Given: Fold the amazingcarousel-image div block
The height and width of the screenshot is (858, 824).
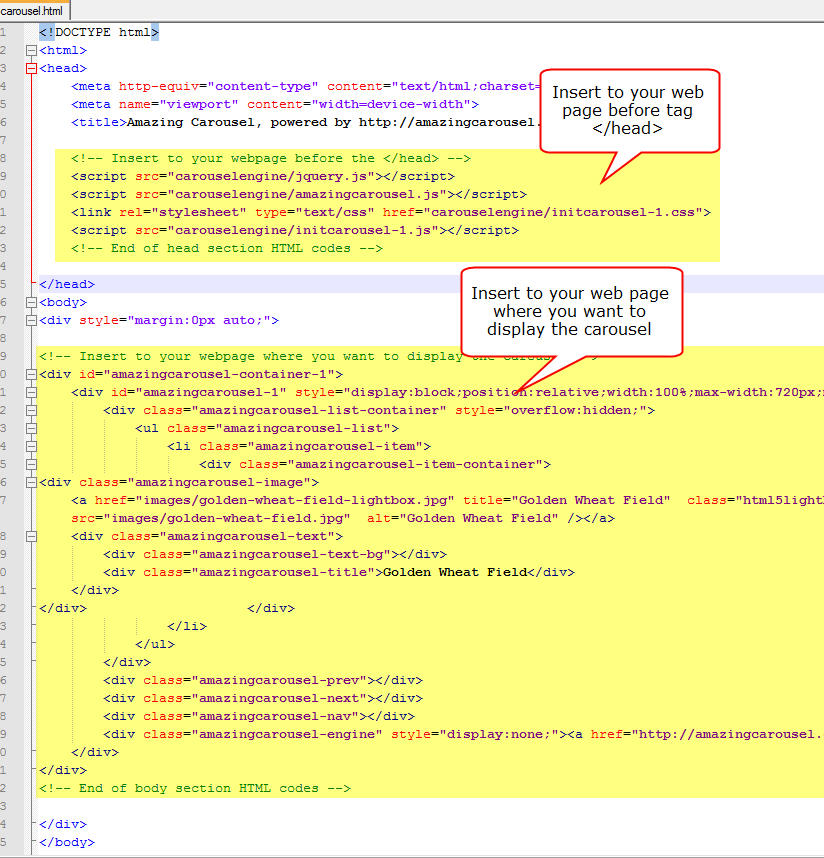Looking at the screenshot, I should pos(30,482).
